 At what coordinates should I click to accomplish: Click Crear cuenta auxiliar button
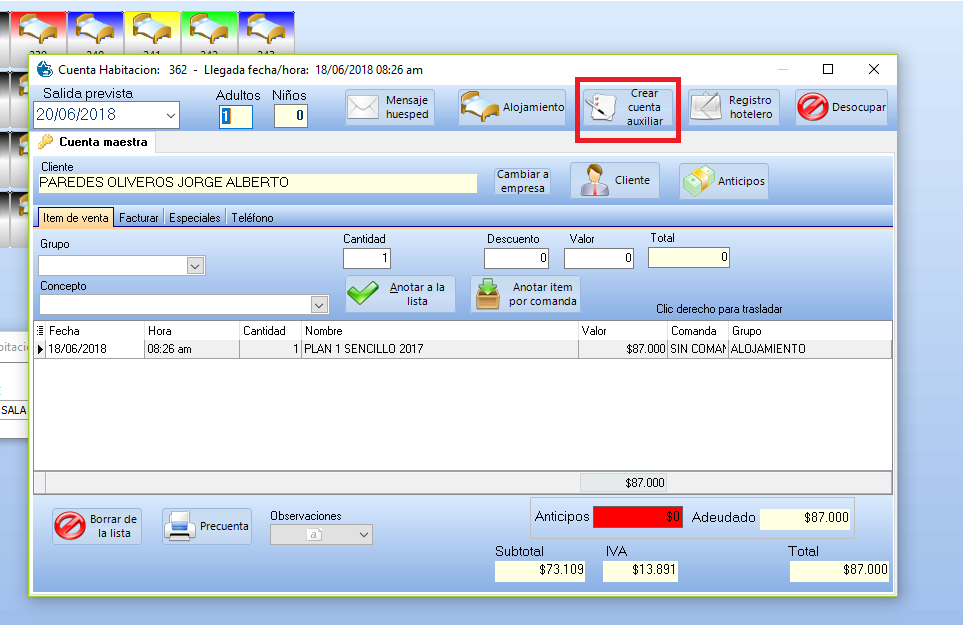click(630, 108)
